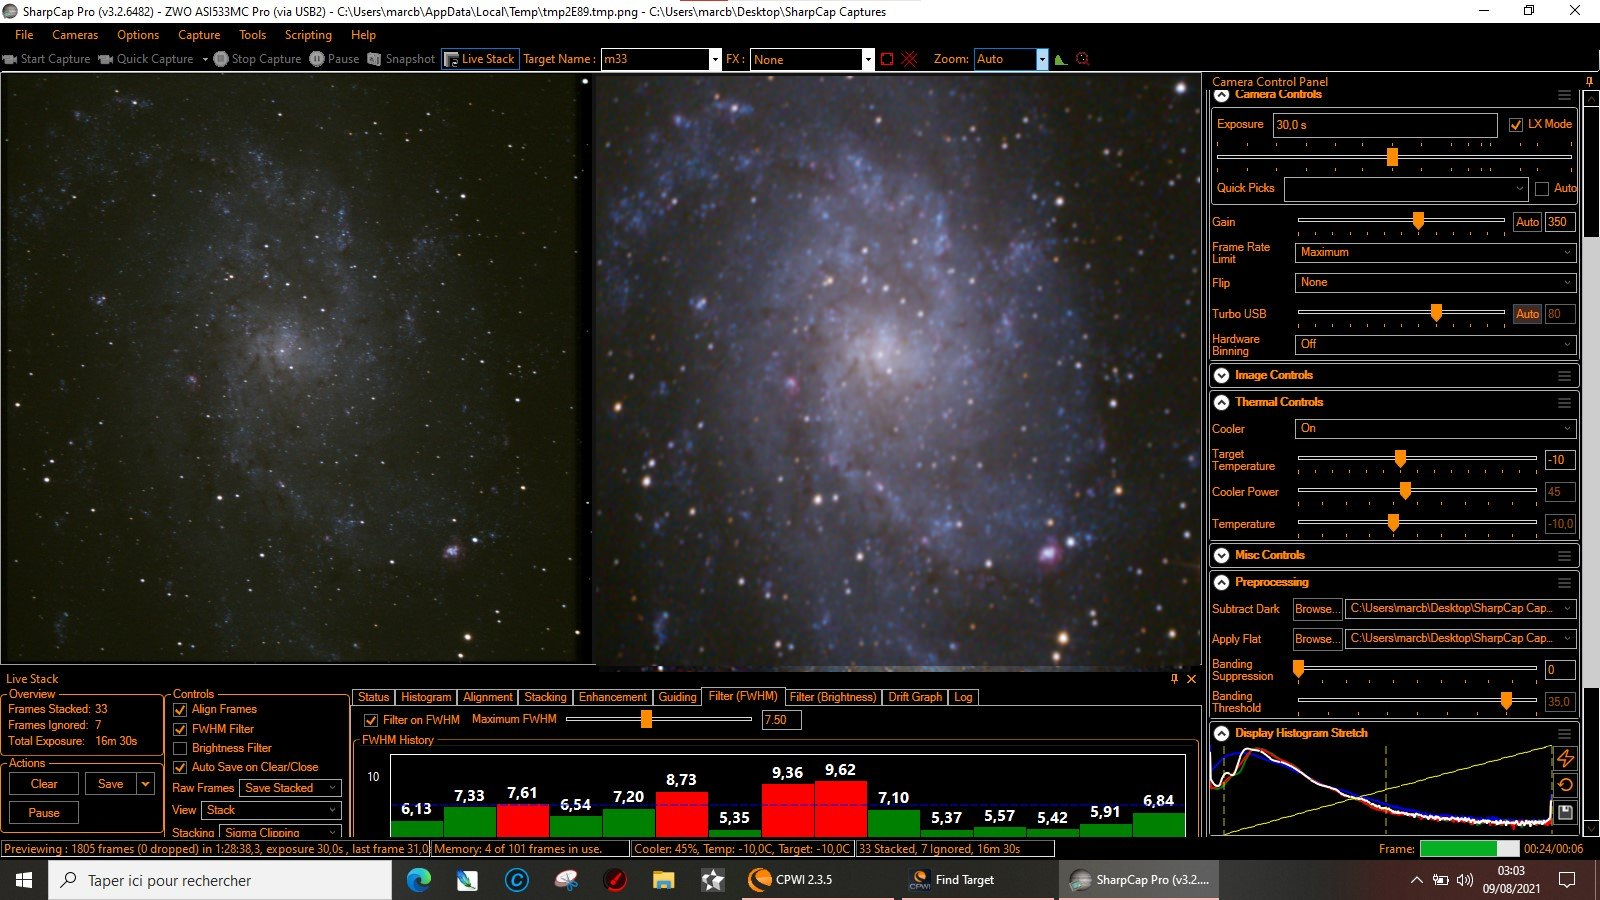
Task: Switch to the Drift Graph tab
Action: pyautogui.click(x=915, y=697)
